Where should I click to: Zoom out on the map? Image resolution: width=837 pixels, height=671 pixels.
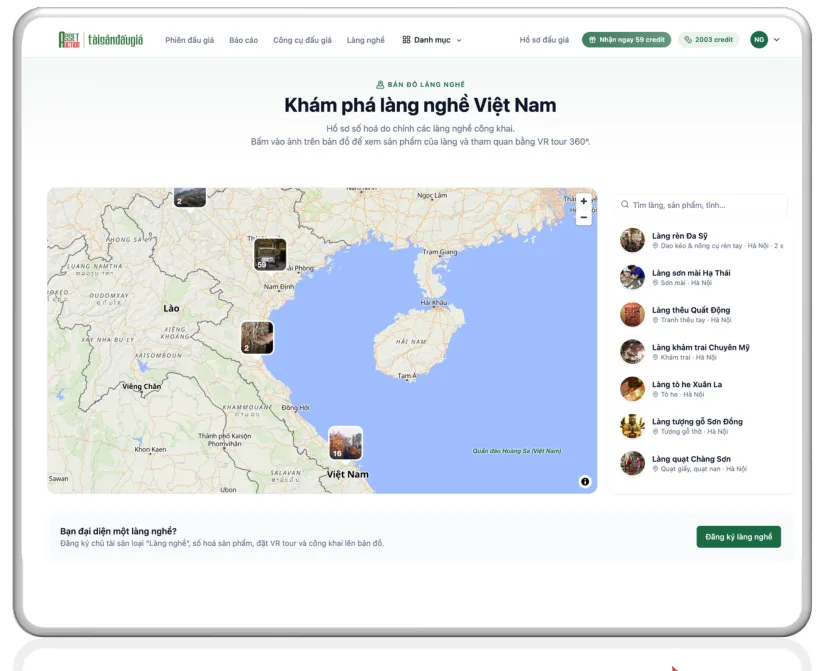583,217
